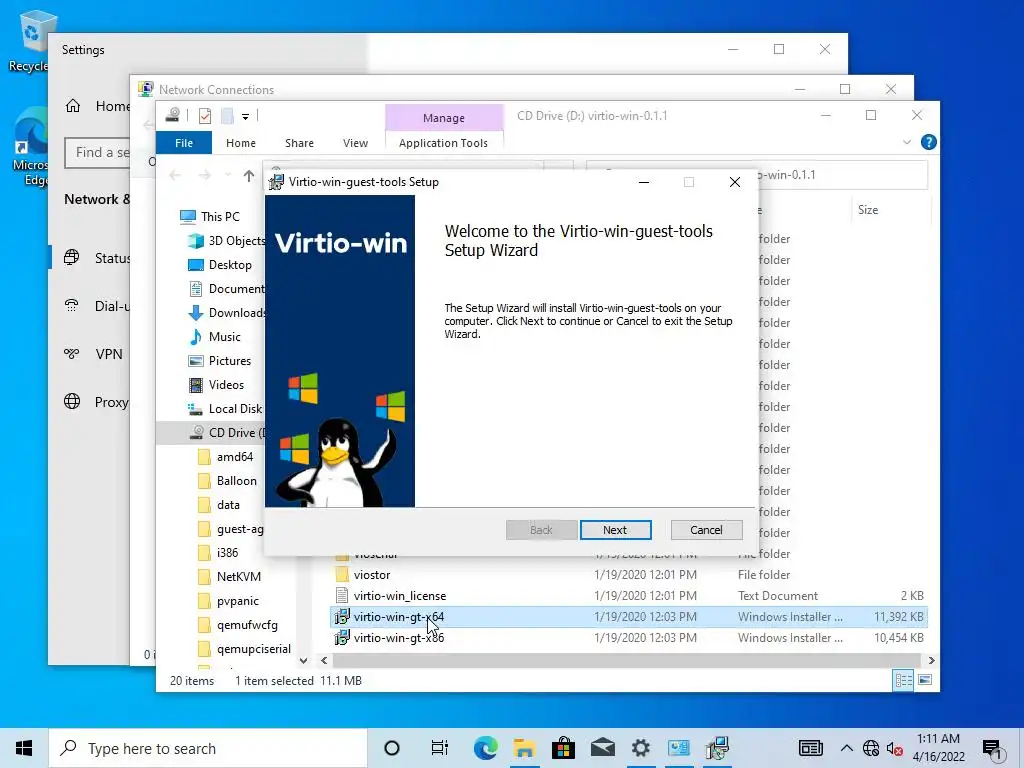Show hidden tray icons chevron
This screenshot has height=768, width=1024.
(x=846, y=748)
